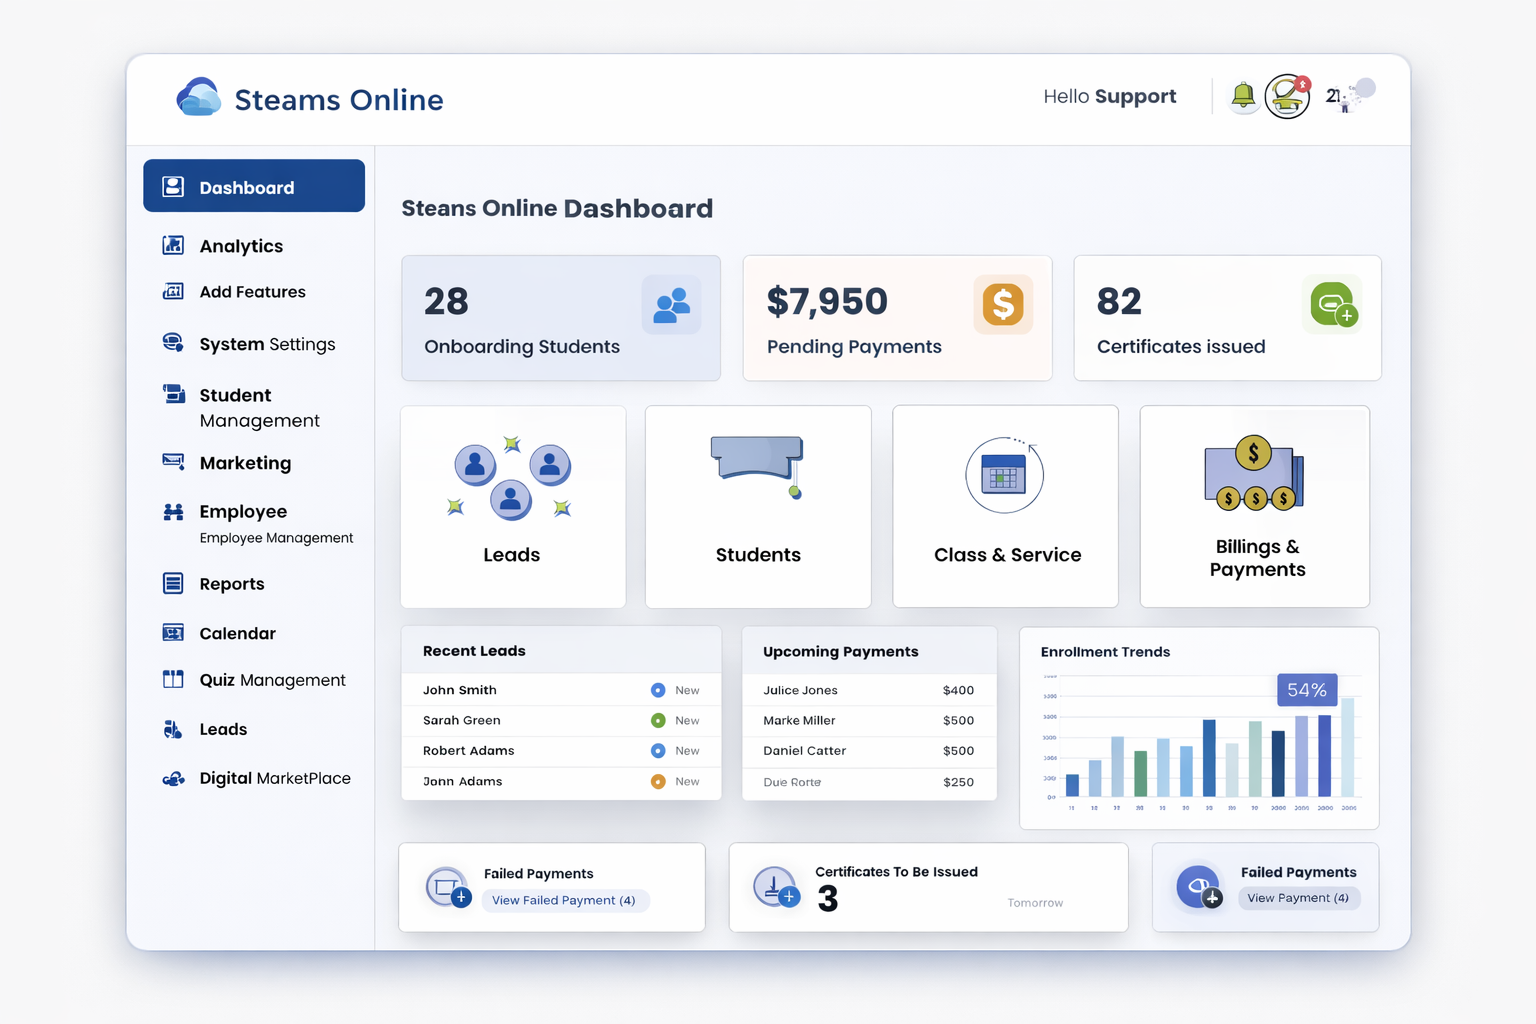Open the Digital MarketPlace icon
This screenshot has width=1536, height=1024.
pos(172,778)
